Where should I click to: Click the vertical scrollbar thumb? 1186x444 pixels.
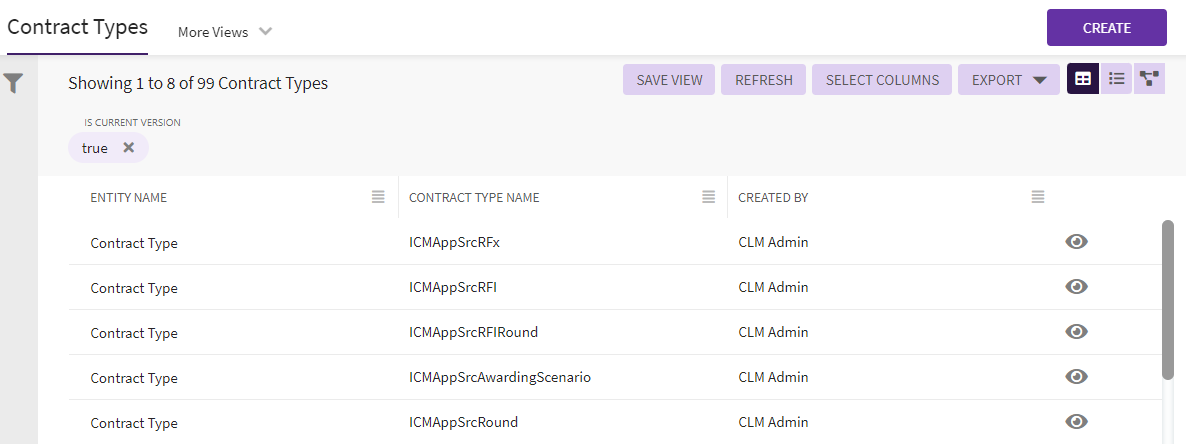1167,300
